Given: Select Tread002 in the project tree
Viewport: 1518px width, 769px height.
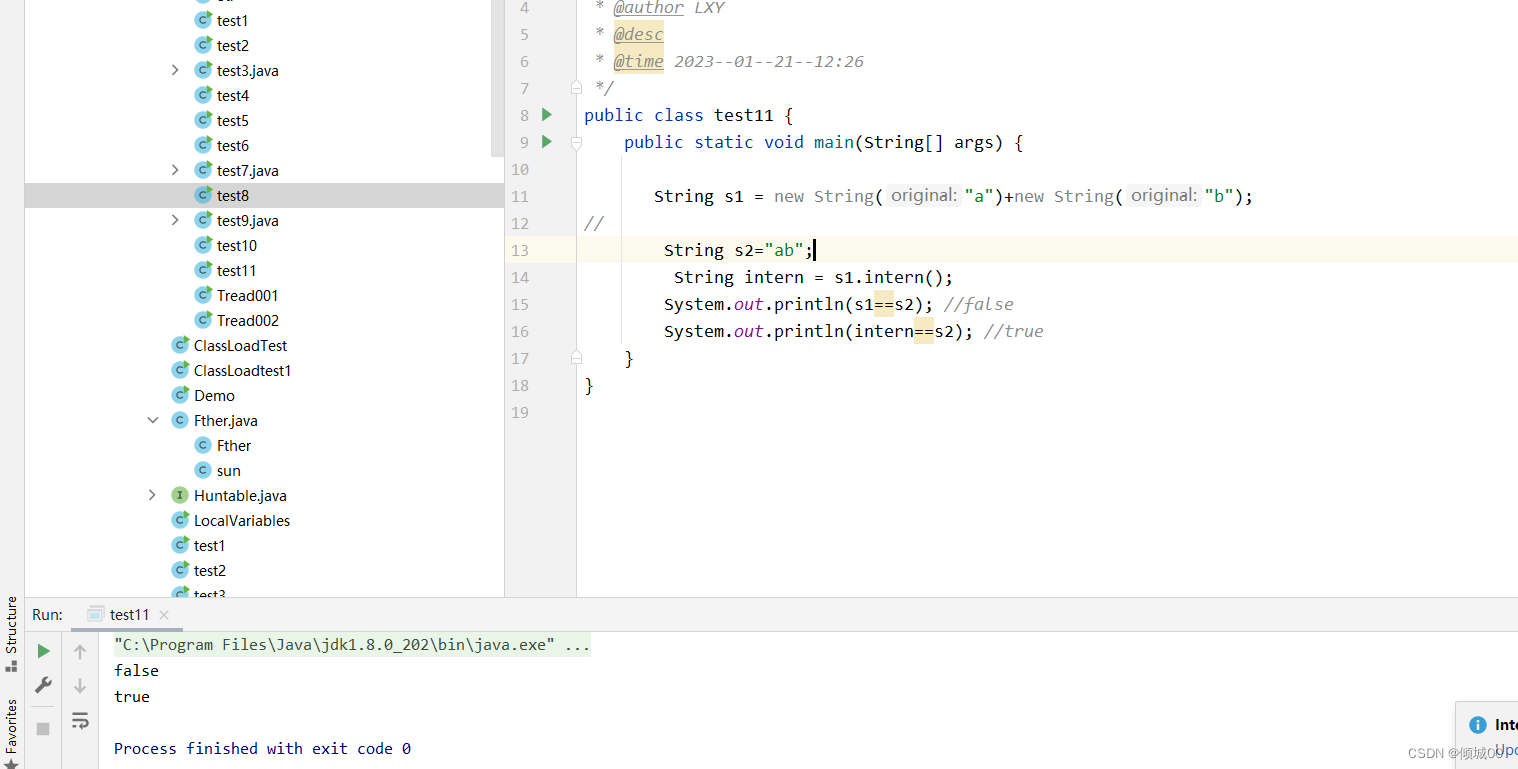Looking at the screenshot, I should coord(248,320).
